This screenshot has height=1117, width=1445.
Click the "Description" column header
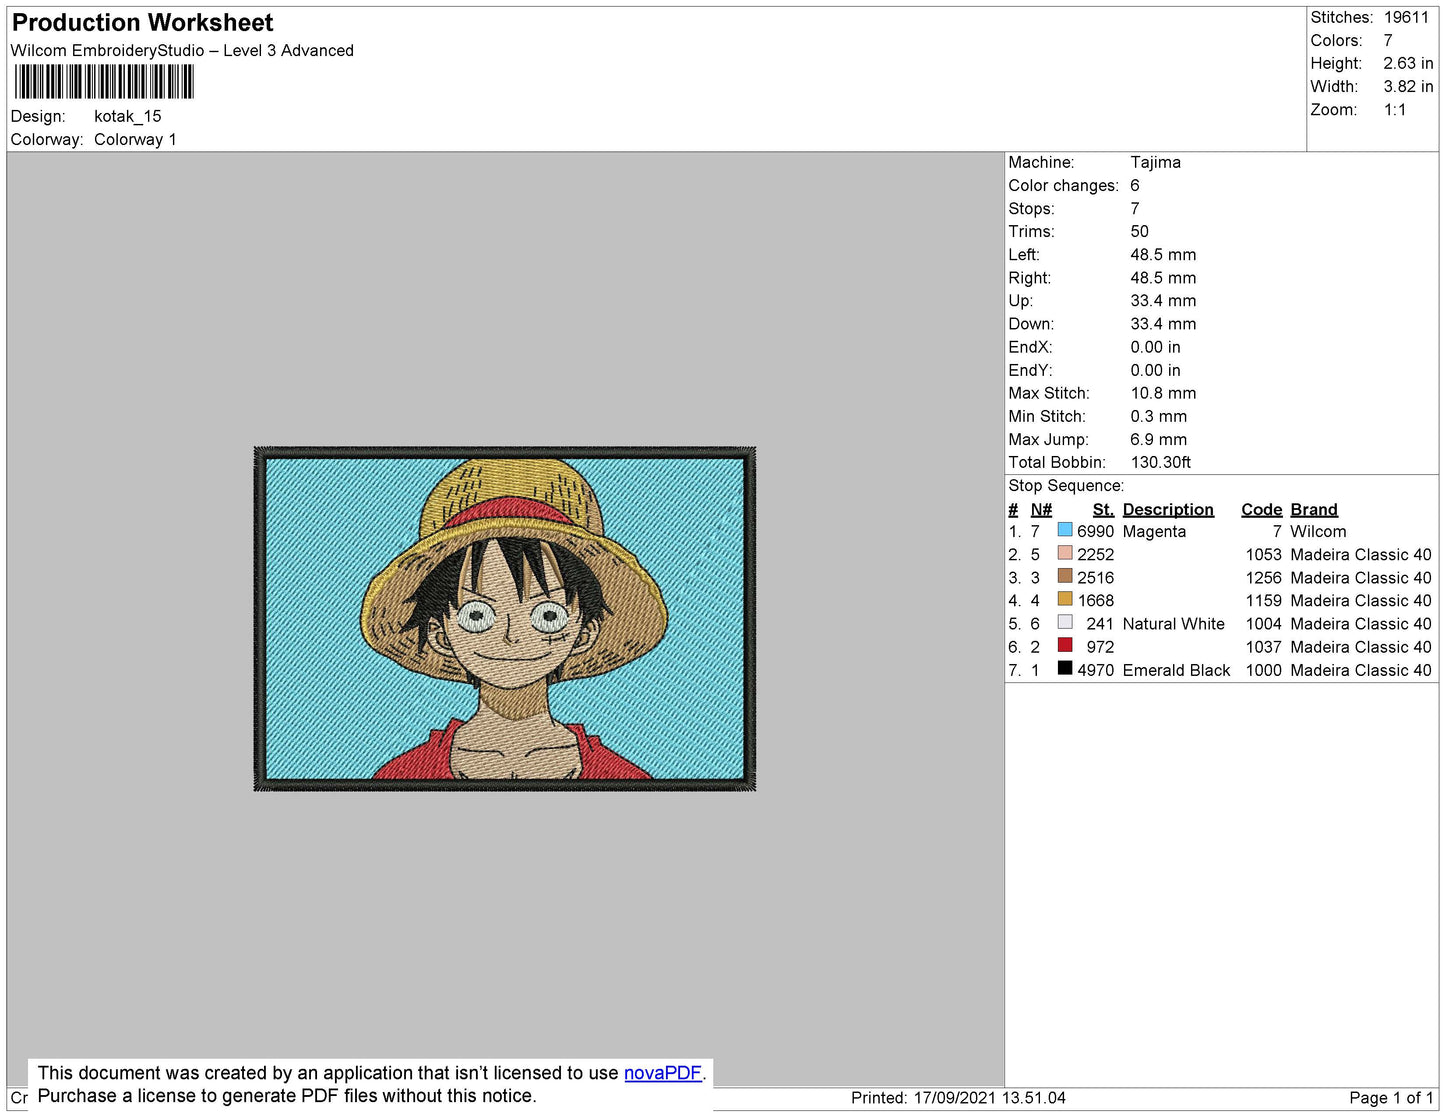(1168, 509)
